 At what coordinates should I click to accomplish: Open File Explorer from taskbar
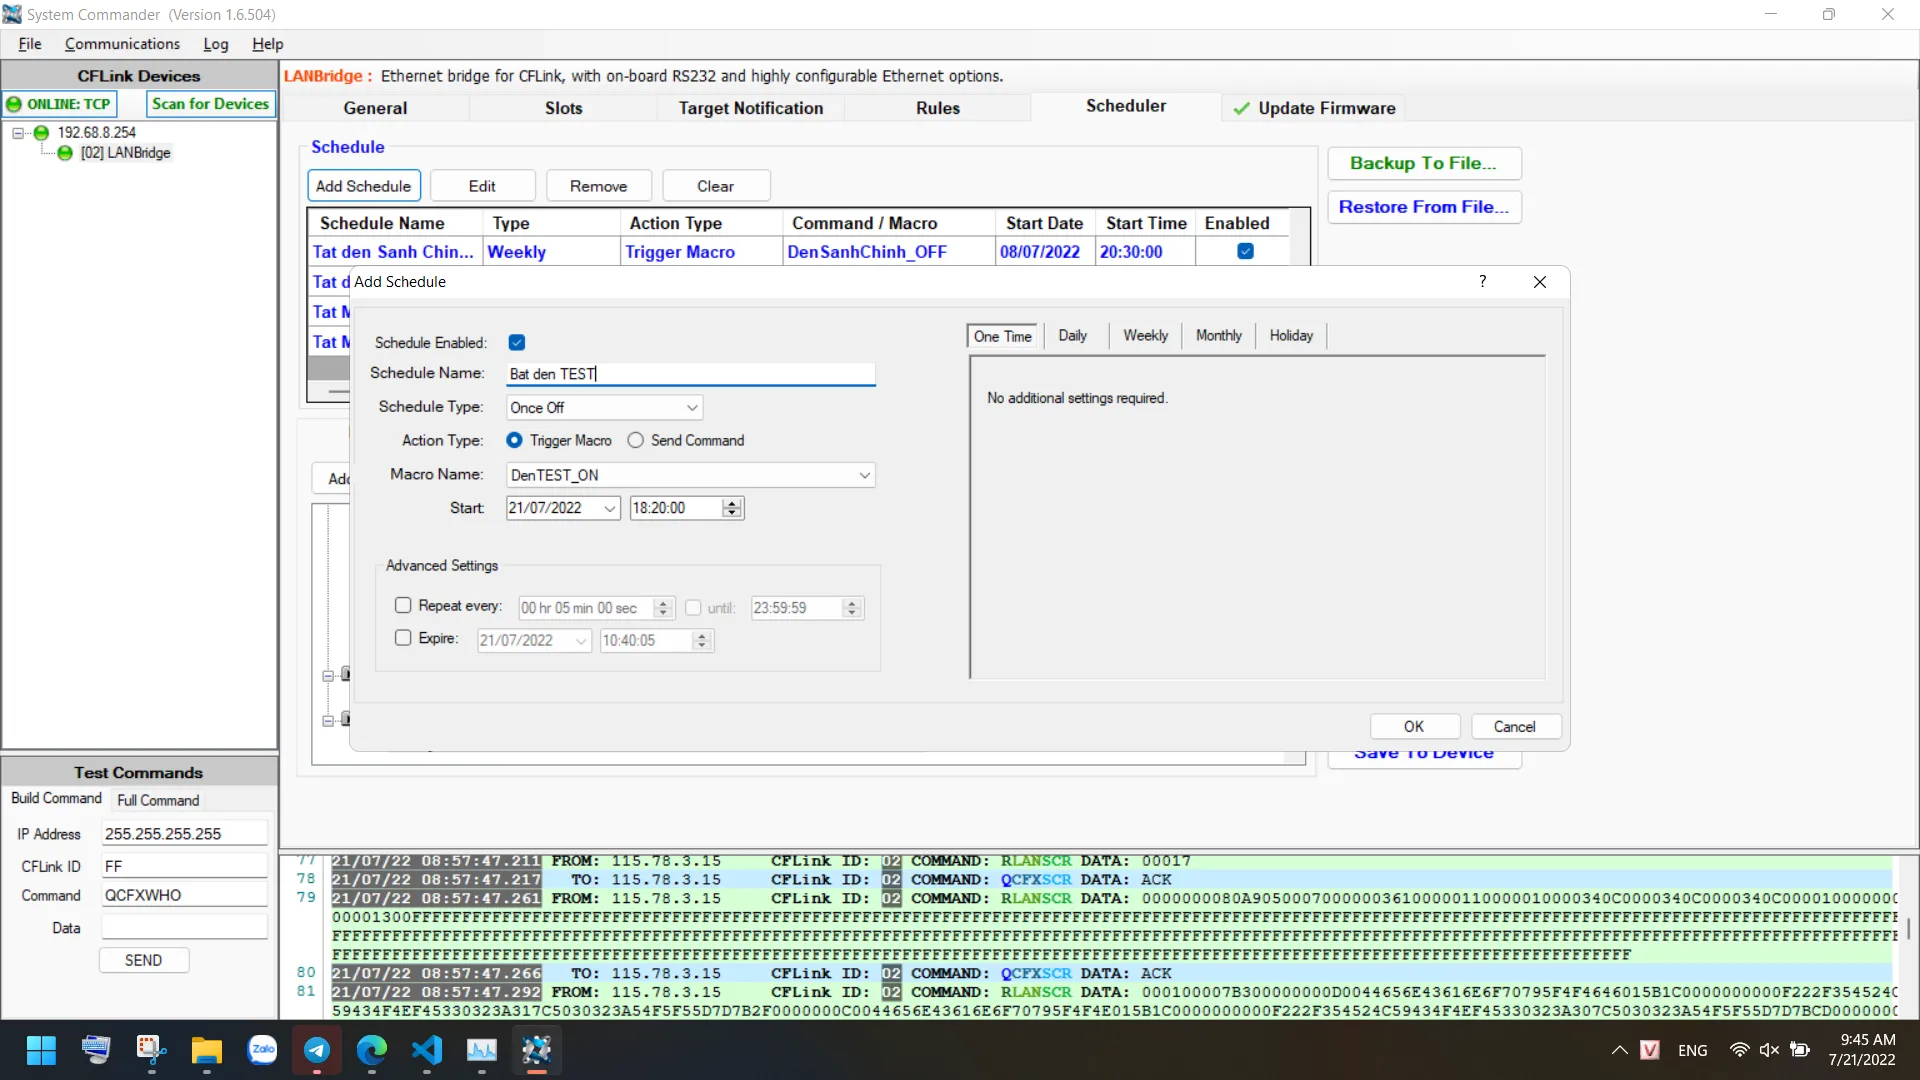click(207, 1050)
